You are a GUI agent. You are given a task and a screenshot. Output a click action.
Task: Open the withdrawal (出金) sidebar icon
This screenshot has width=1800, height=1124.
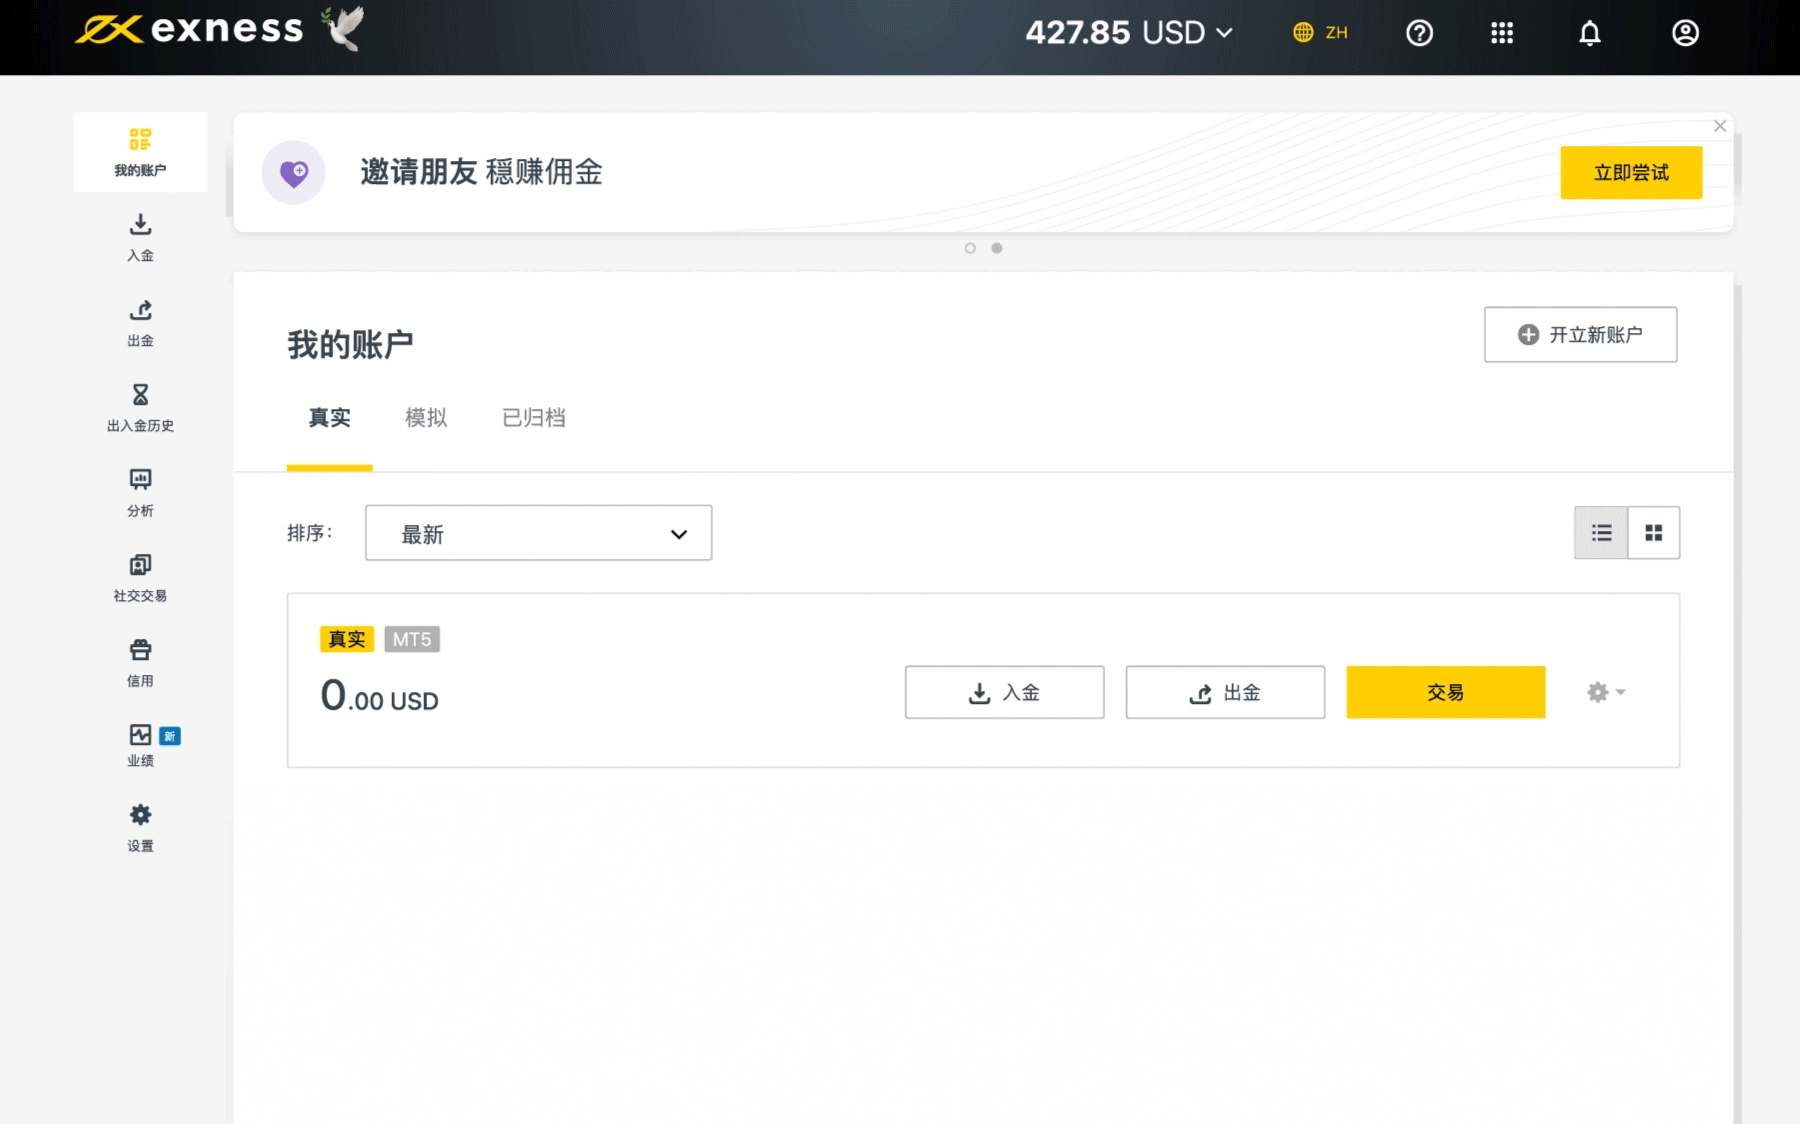pyautogui.click(x=140, y=311)
